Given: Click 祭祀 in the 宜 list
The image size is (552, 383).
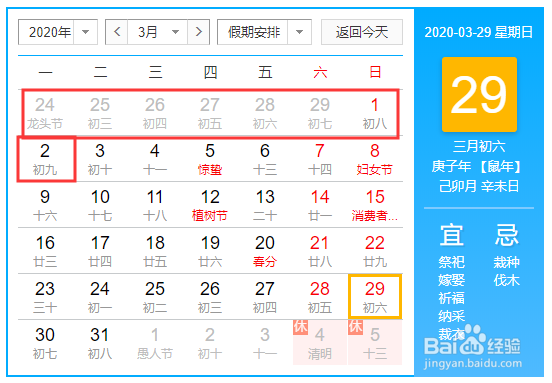Looking at the screenshot, I should (452, 262).
